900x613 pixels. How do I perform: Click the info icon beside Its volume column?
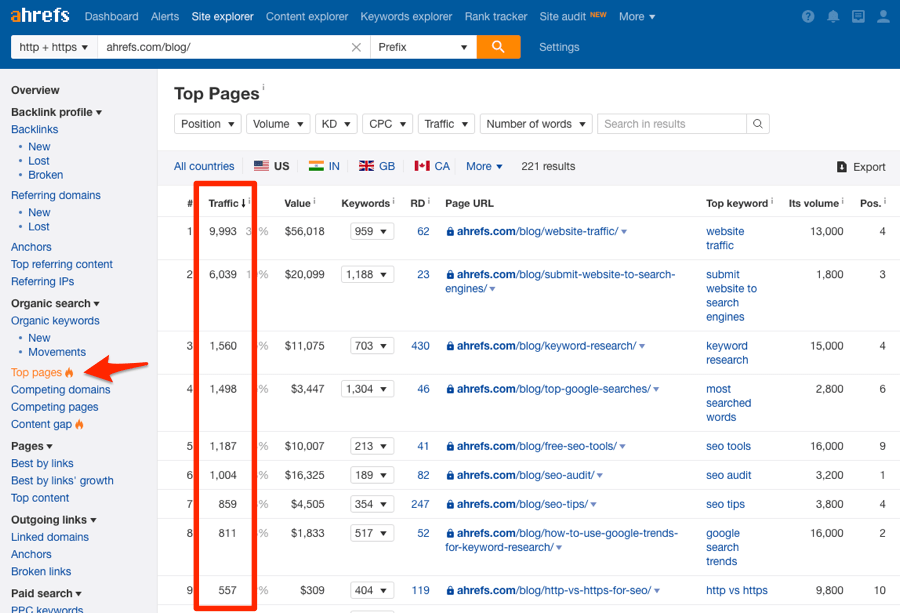click(x=843, y=201)
